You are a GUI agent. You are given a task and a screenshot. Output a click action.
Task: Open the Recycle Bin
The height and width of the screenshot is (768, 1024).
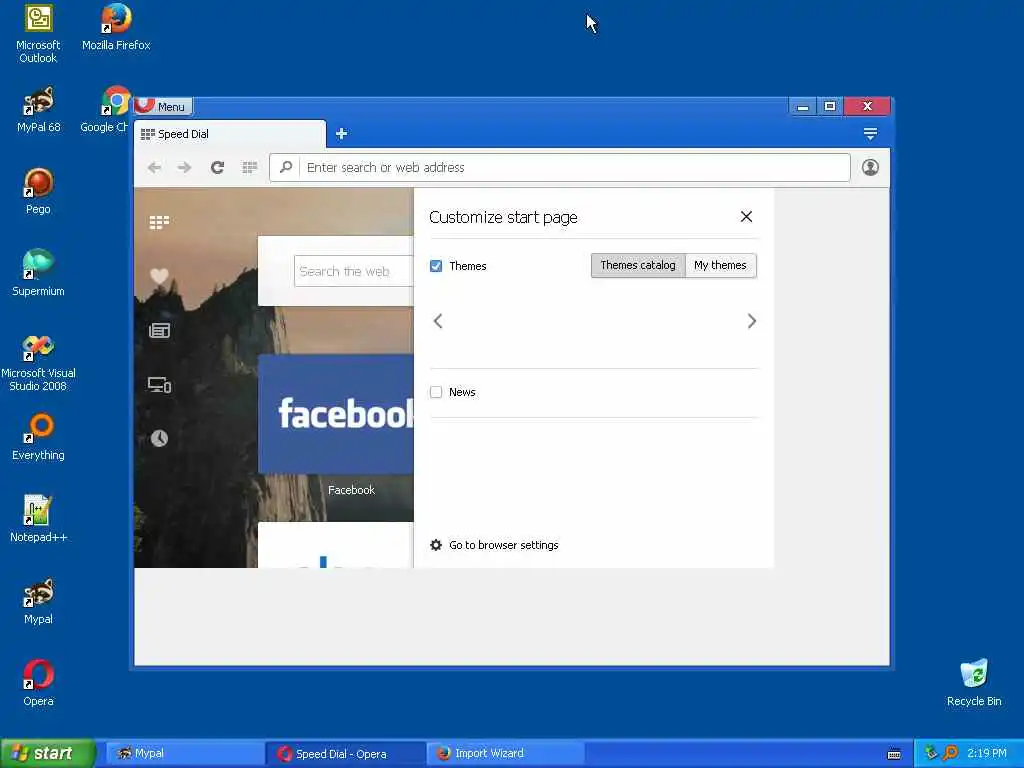click(974, 683)
